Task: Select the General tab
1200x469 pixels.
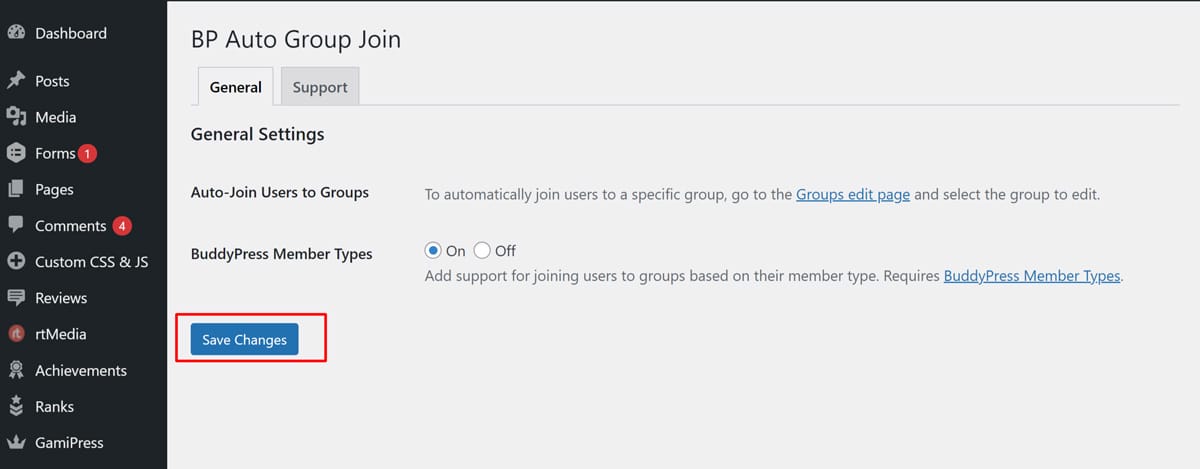Action: click(x=236, y=87)
